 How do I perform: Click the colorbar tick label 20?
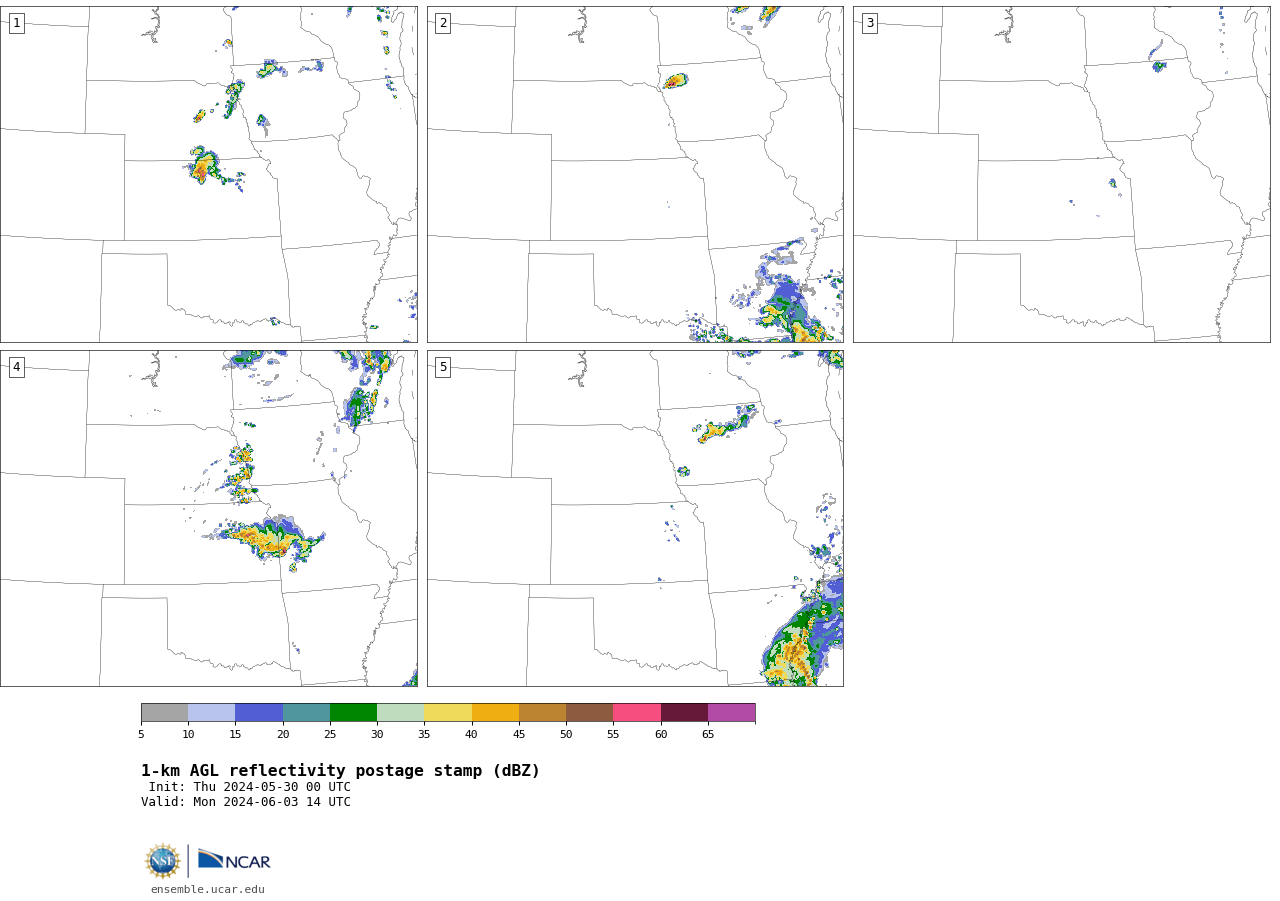click(283, 735)
